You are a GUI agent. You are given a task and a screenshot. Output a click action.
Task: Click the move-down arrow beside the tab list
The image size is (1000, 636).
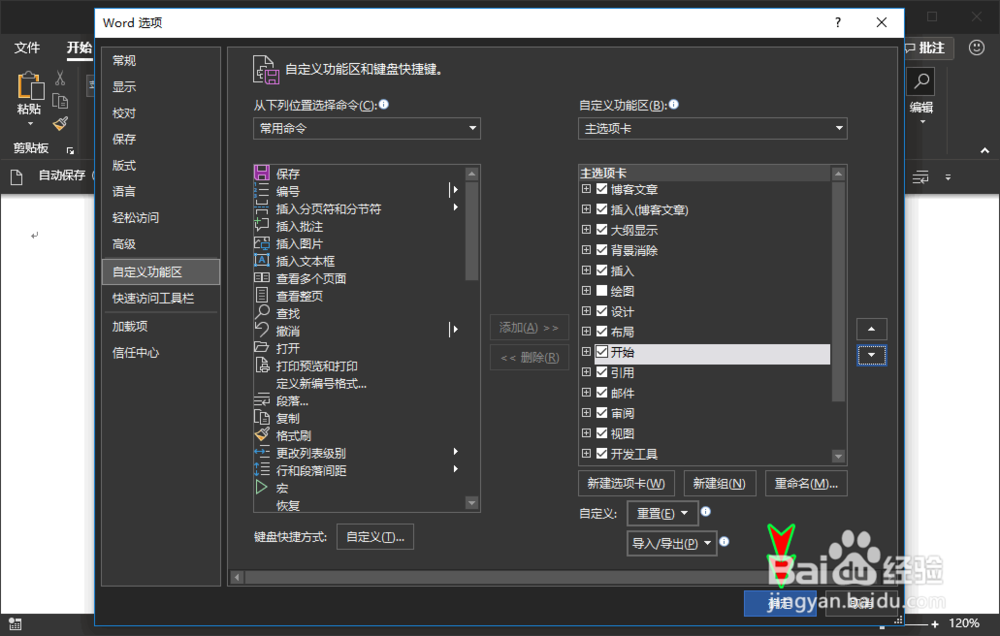(x=871, y=355)
